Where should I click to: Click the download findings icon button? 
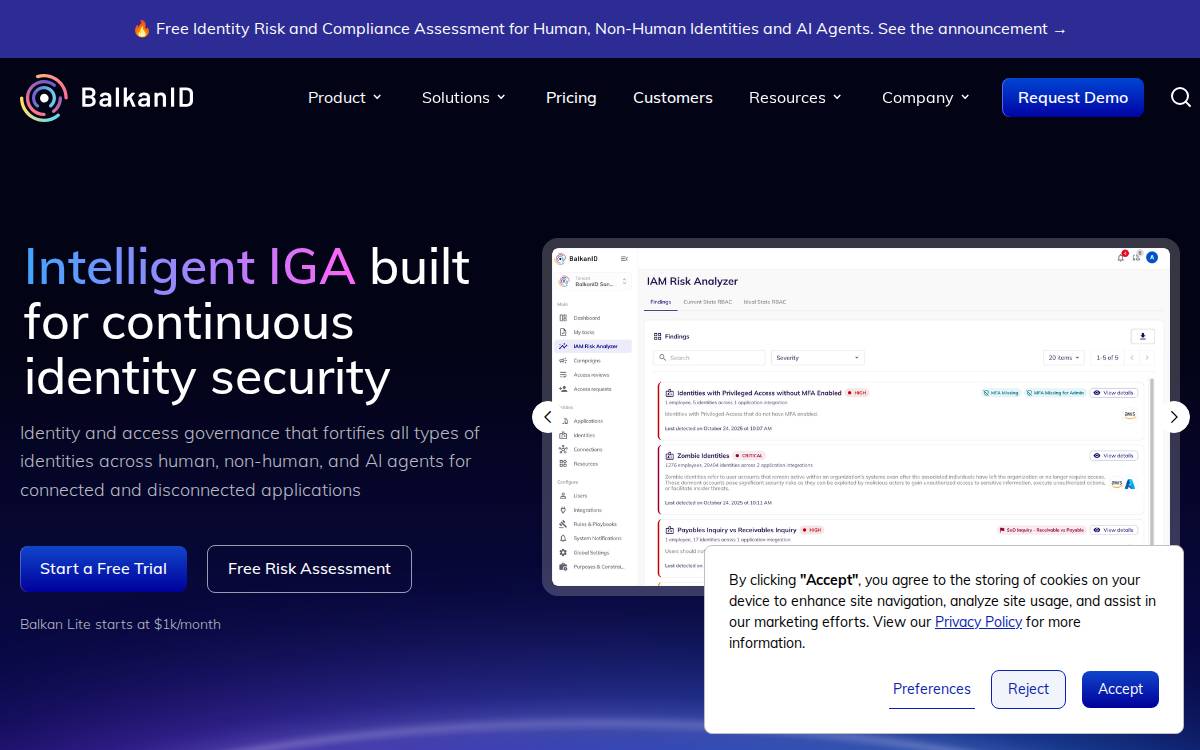(x=1143, y=336)
